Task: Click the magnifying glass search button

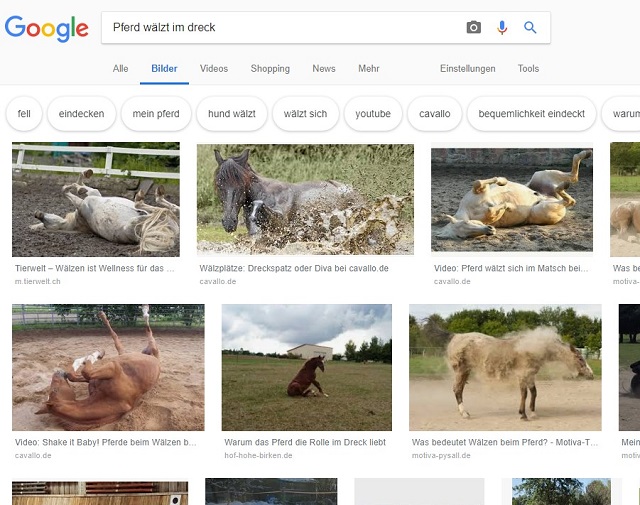Action: [530, 27]
